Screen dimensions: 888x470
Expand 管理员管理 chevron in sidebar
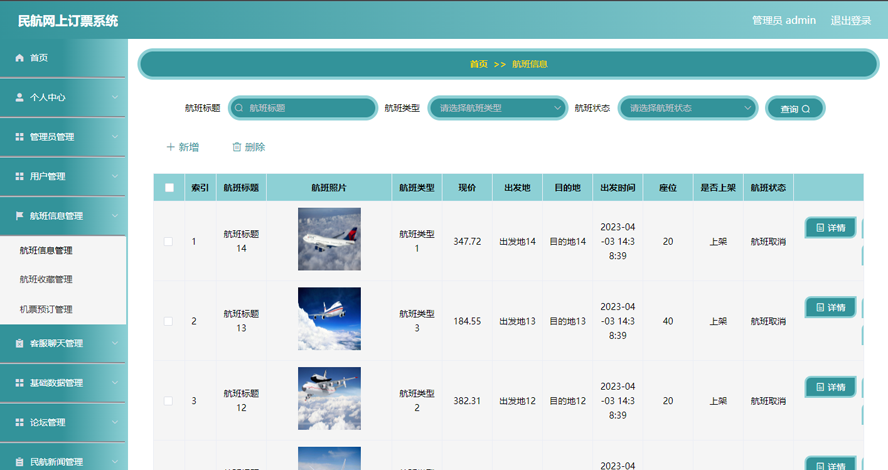tap(115, 137)
